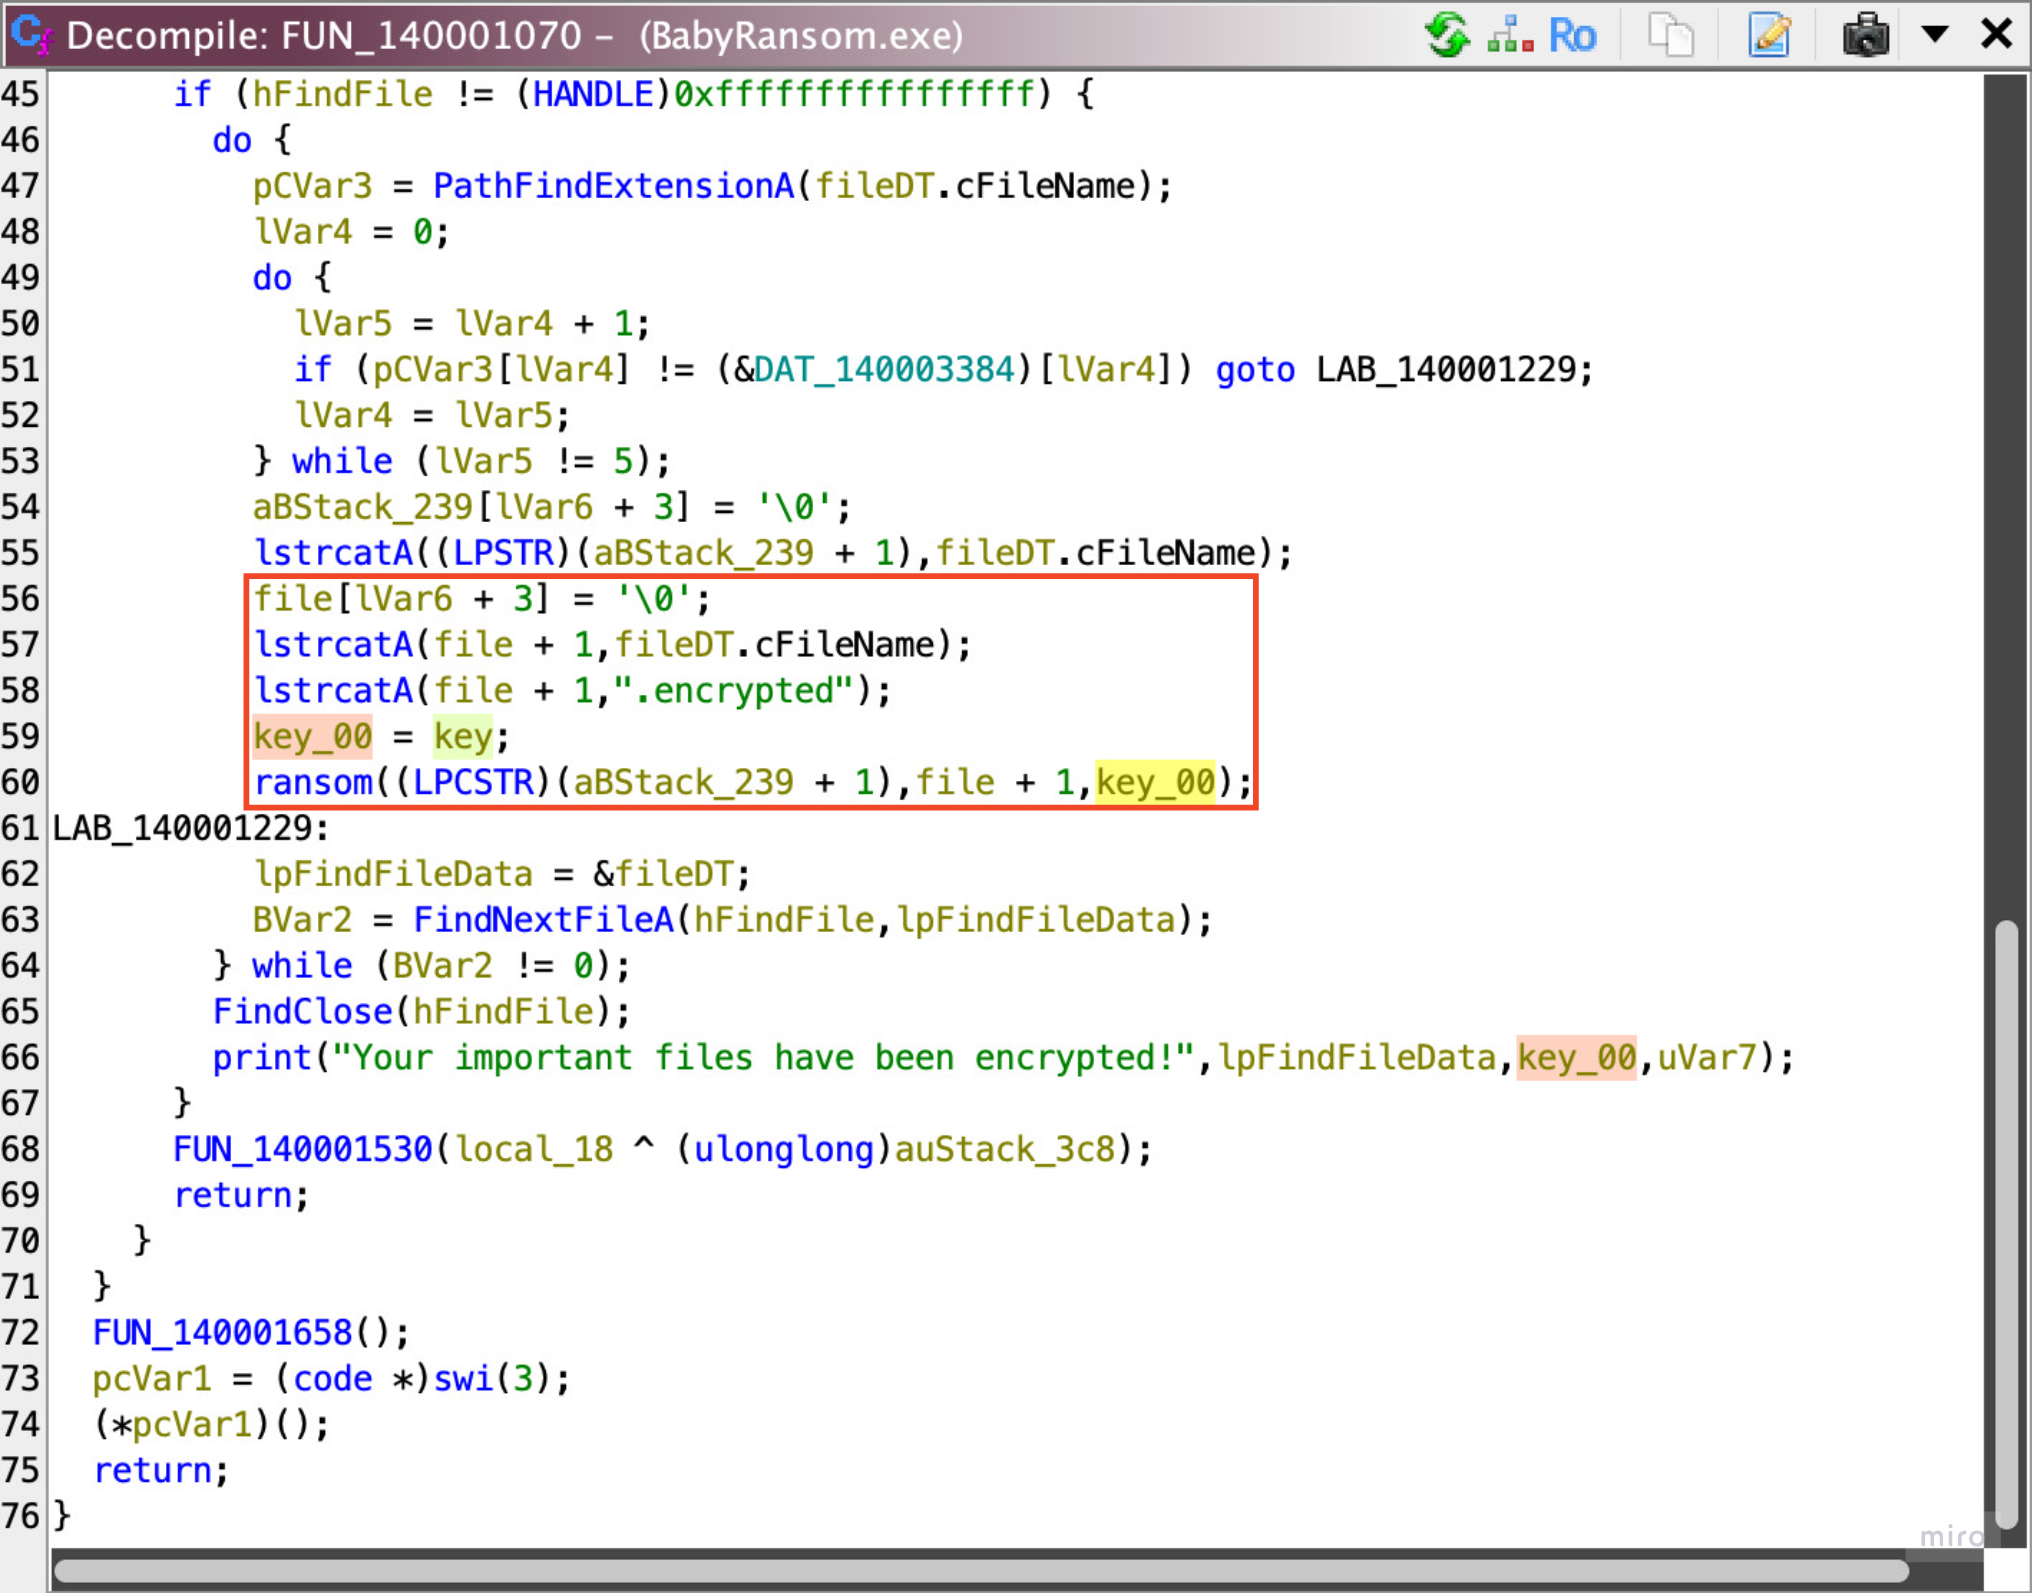Image resolution: width=2032 pixels, height=1593 pixels.
Task: Click the FindNextFileA function call
Action: 543,920
